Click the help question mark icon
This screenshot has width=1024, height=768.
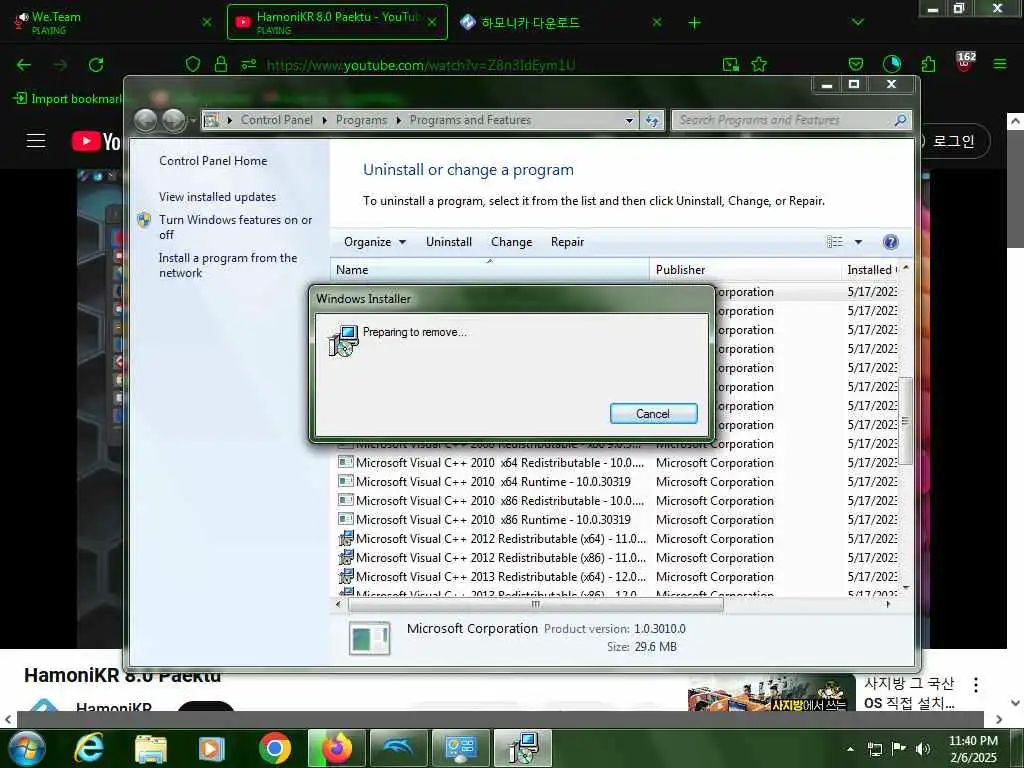pos(890,242)
